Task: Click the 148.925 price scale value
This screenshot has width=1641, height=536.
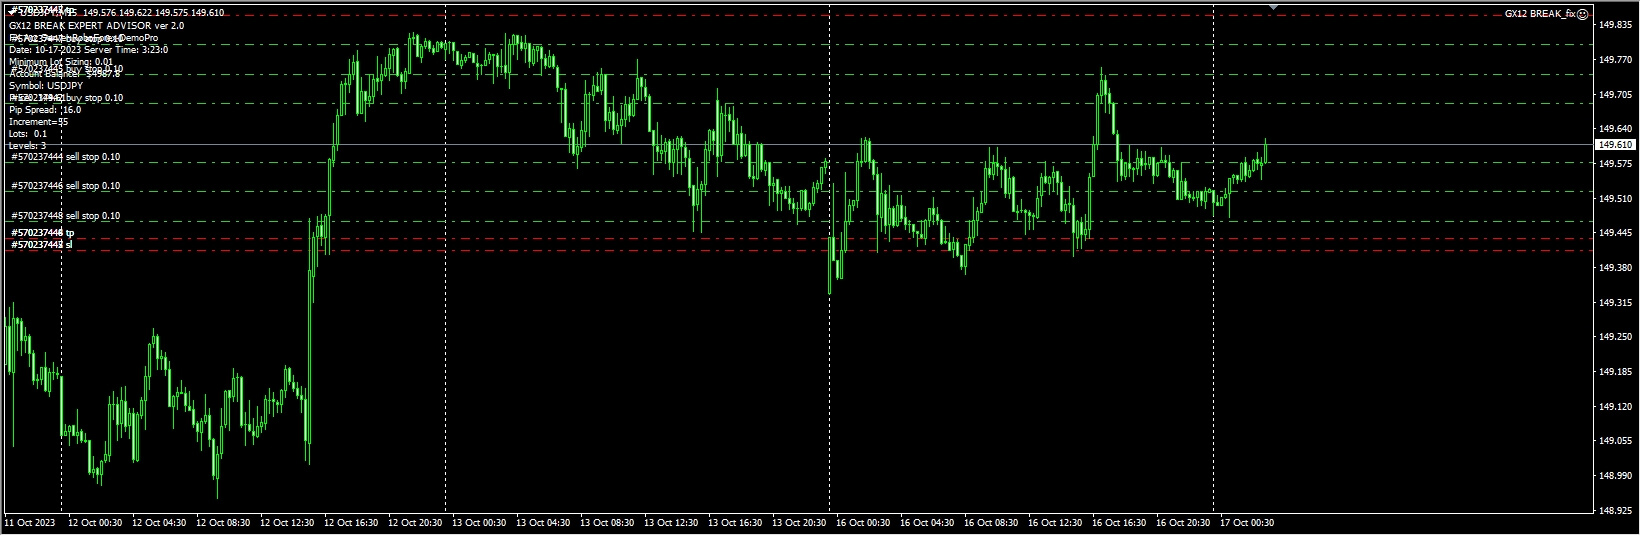Action: [1614, 511]
